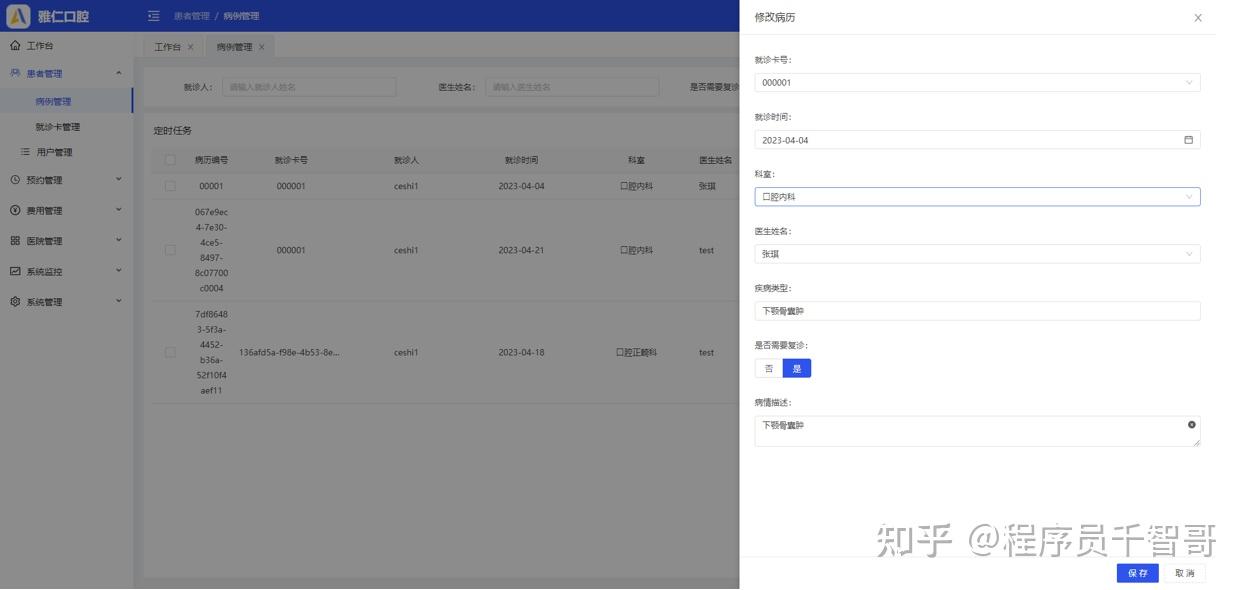Check the row dated 2023-04-21
1248x590 pixels.
coord(170,250)
